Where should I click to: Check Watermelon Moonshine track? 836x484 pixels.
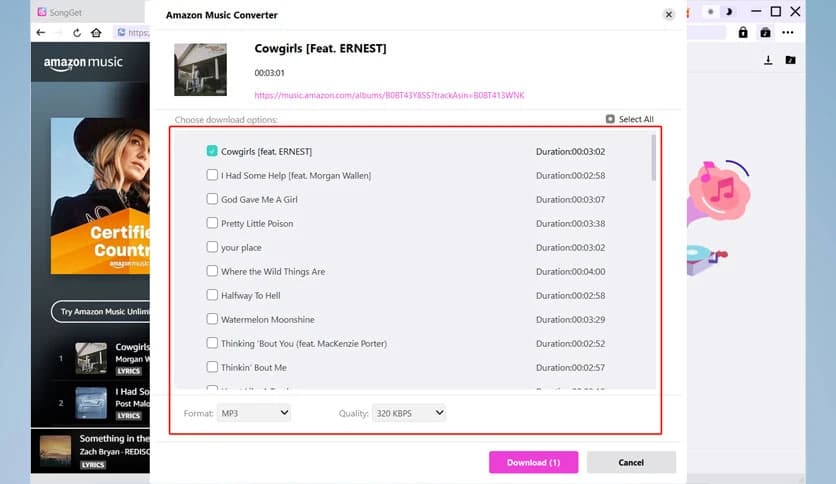pos(212,319)
